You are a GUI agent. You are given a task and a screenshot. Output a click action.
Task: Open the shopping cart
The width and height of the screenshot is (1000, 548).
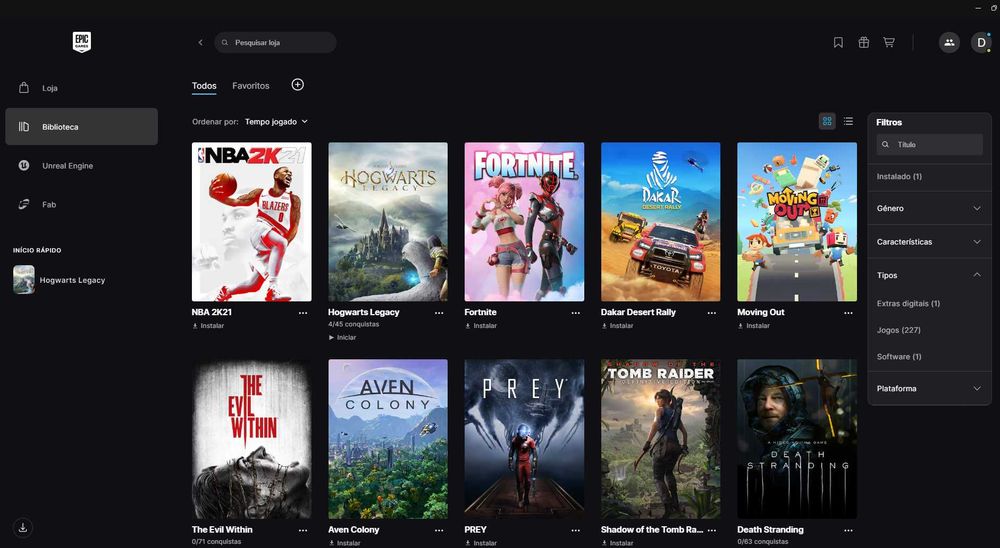tap(888, 43)
